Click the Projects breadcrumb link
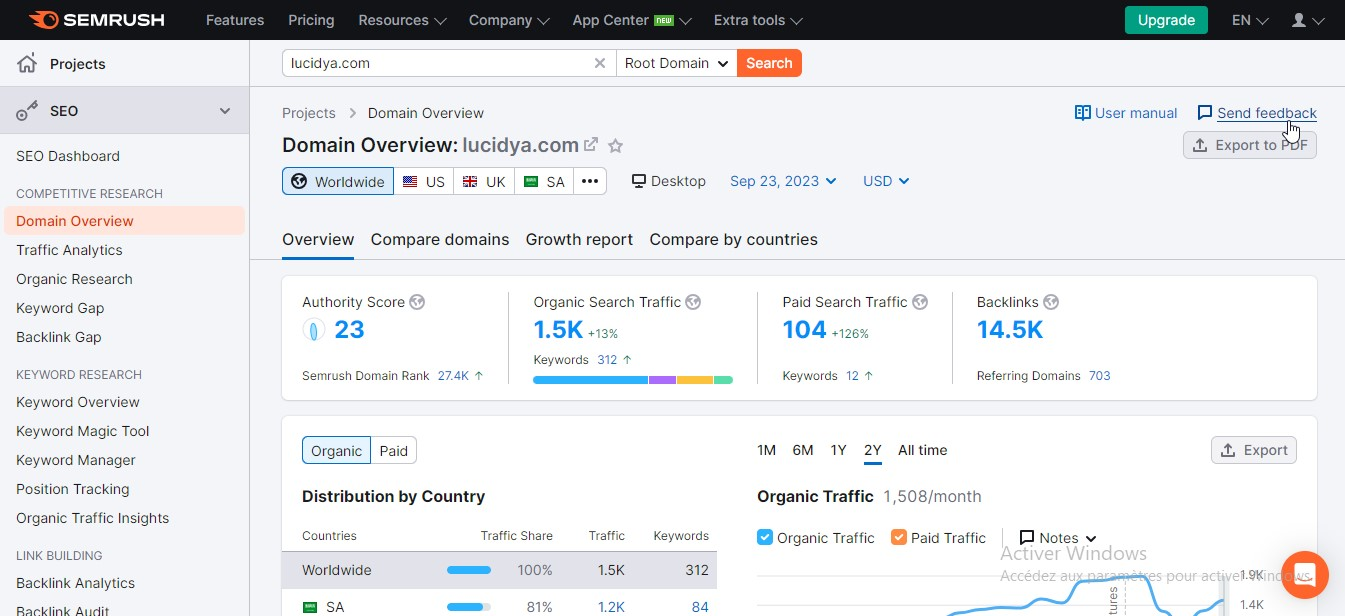Viewport: 1345px width, 616px height. pos(309,113)
